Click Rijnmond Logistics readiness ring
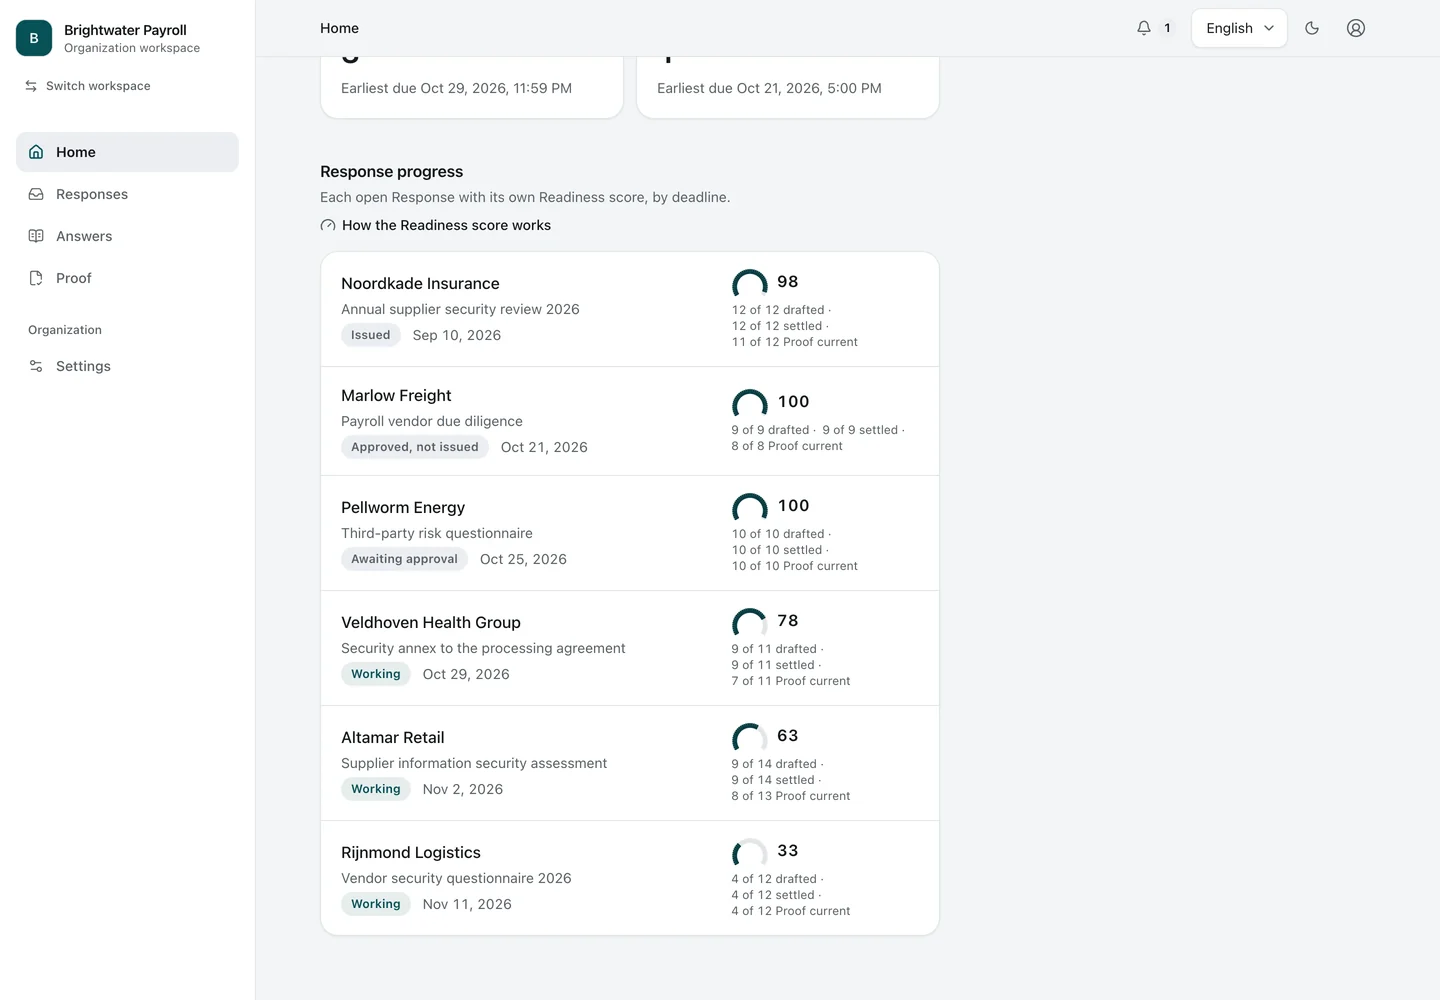The width and height of the screenshot is (1440, 1000). (x=750, y=853)
